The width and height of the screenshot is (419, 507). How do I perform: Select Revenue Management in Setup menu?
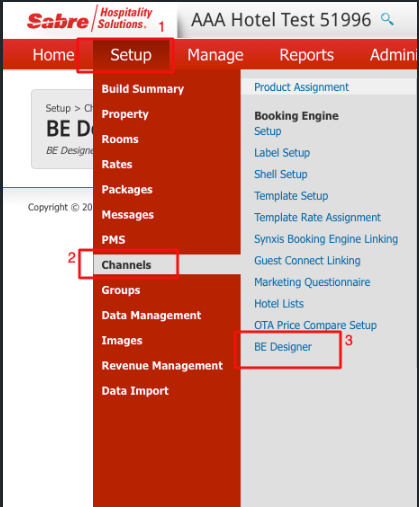[162, 366]
